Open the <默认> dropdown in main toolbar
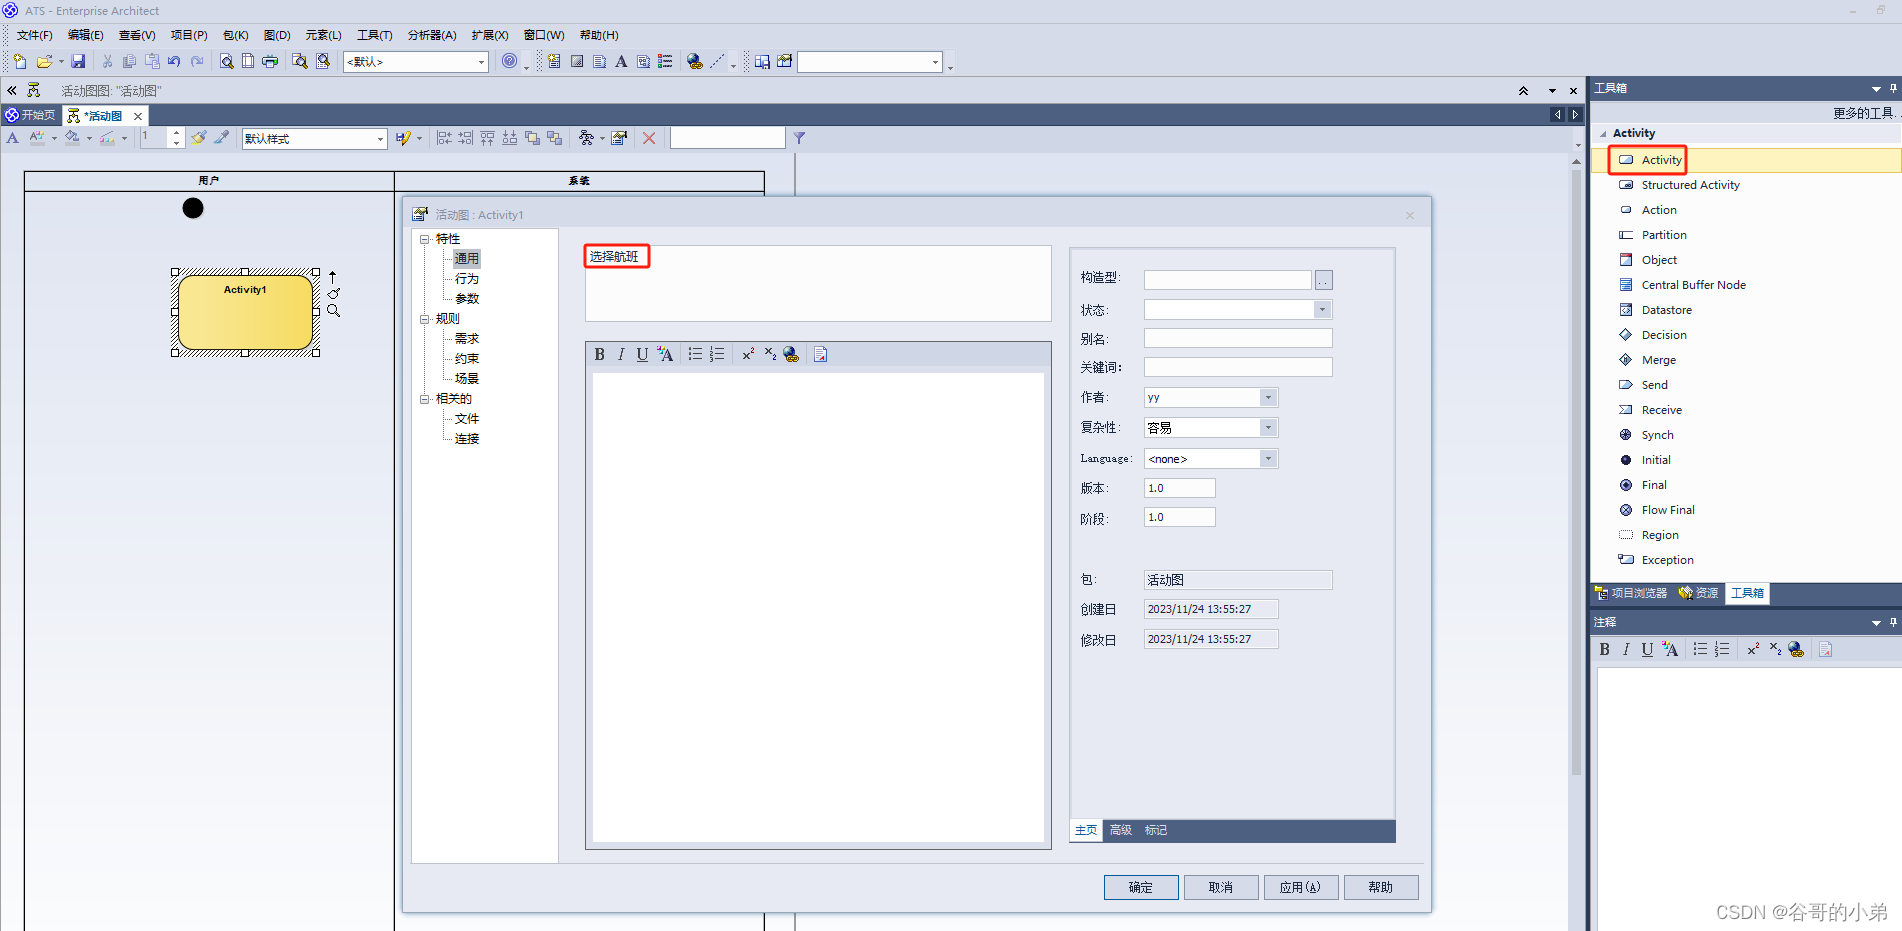1902x931 pixels. pyautogui.click(x=481, y=62)
